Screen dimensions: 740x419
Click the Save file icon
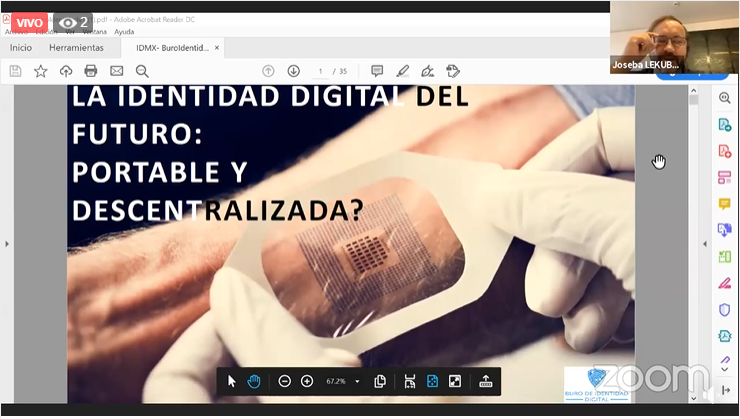(x=15, y=71)
